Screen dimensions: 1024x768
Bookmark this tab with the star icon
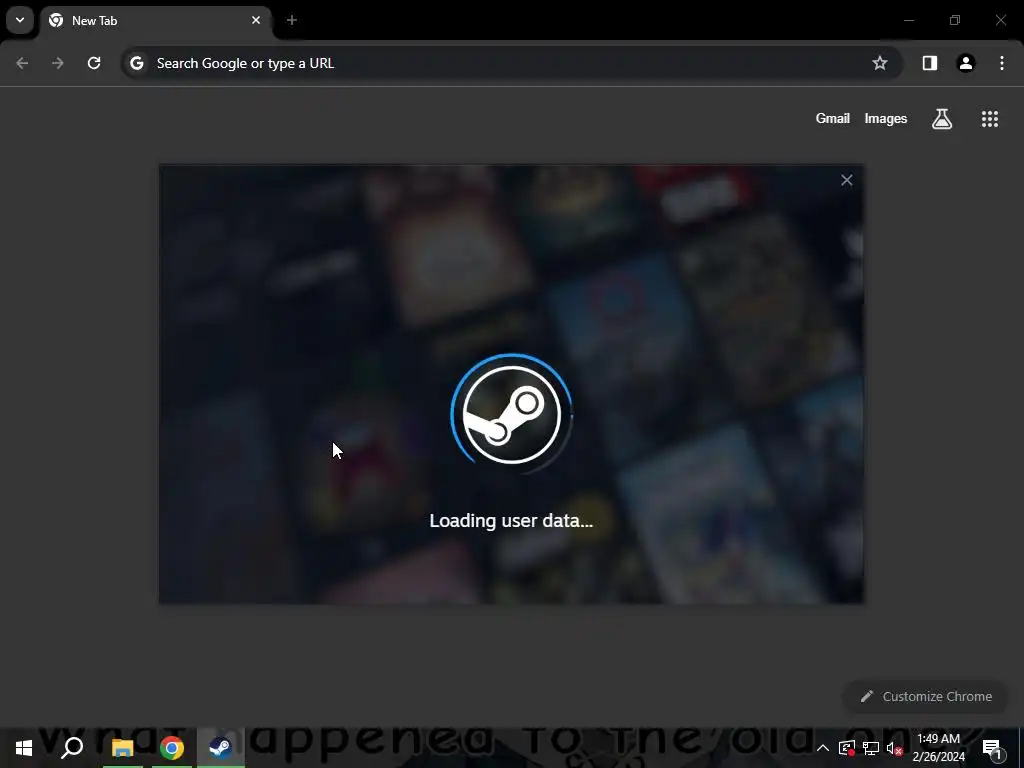coord(880,63)
